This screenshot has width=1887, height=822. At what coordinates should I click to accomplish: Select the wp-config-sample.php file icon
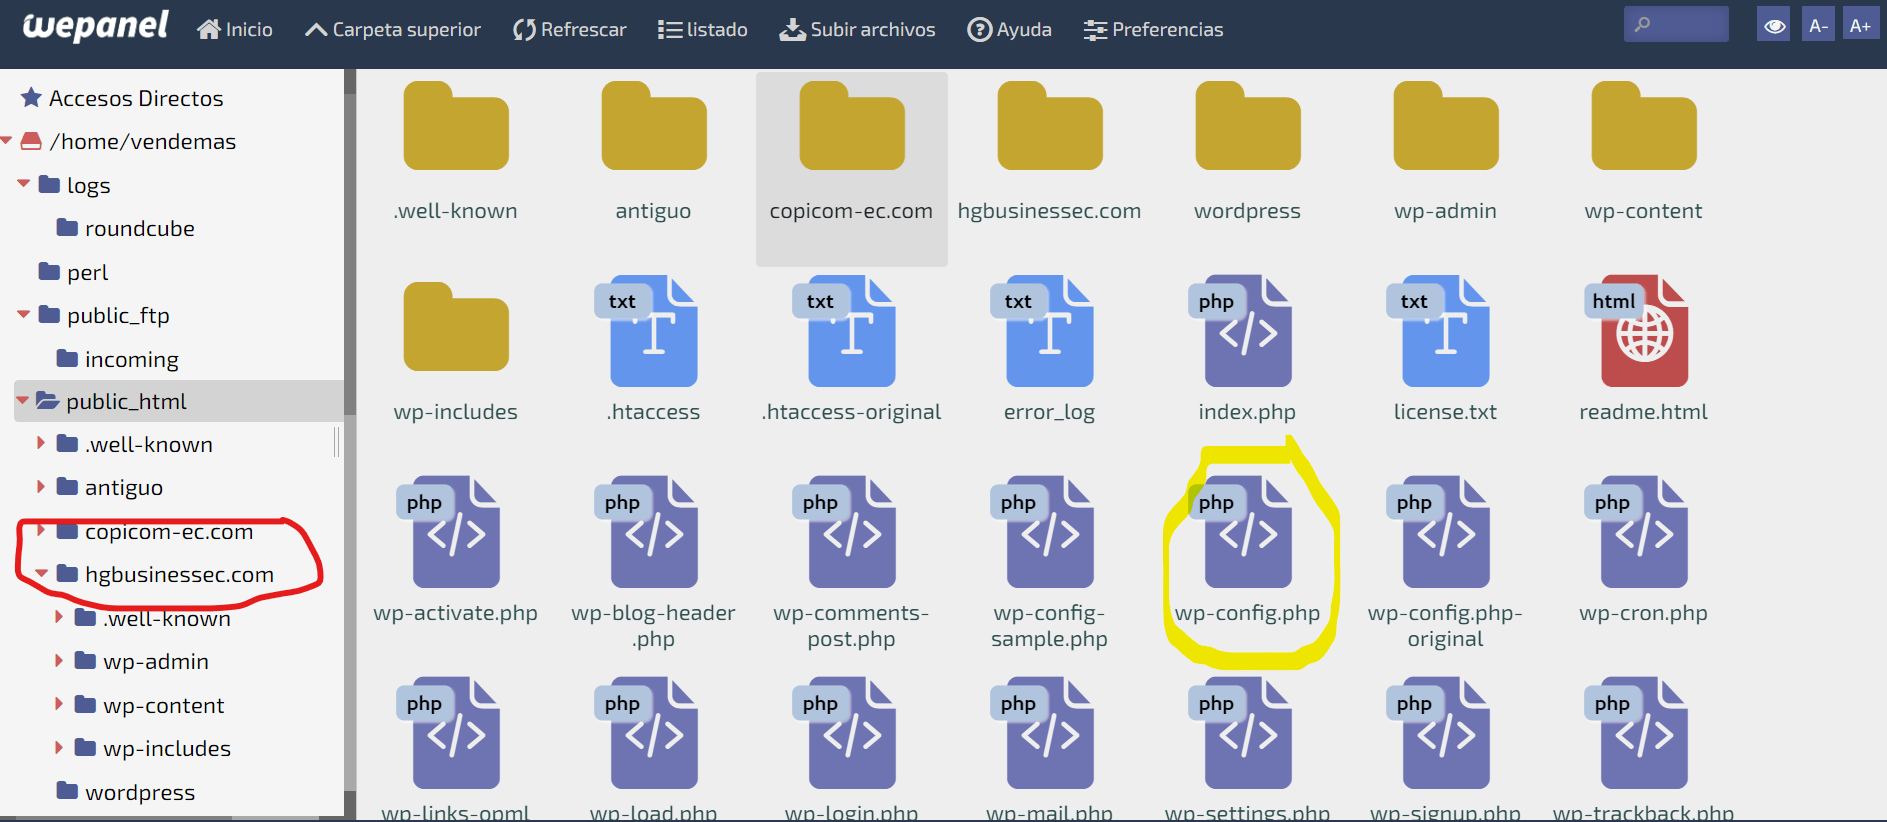(1043, 532)
